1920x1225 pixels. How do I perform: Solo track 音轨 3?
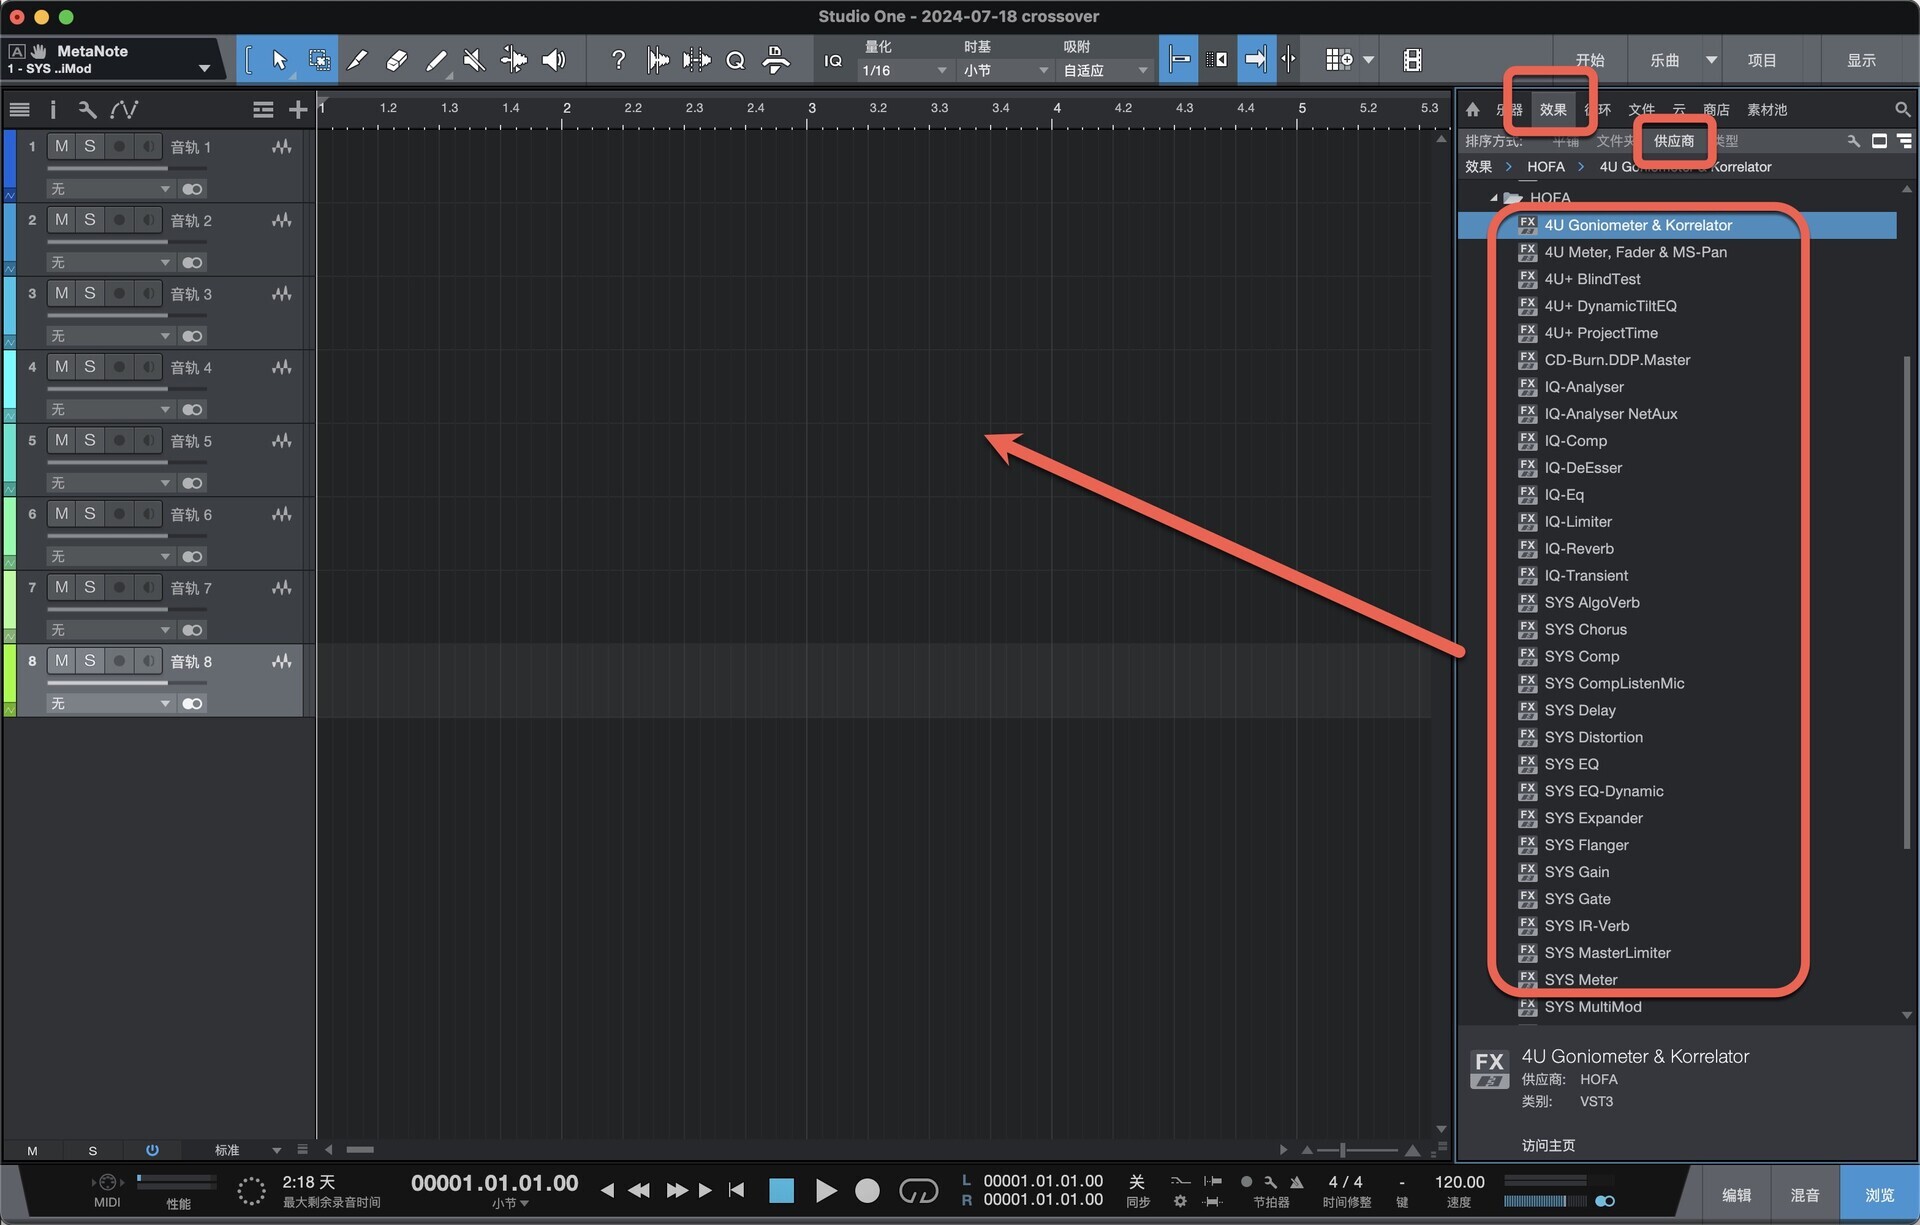click(x=90, y=294)
